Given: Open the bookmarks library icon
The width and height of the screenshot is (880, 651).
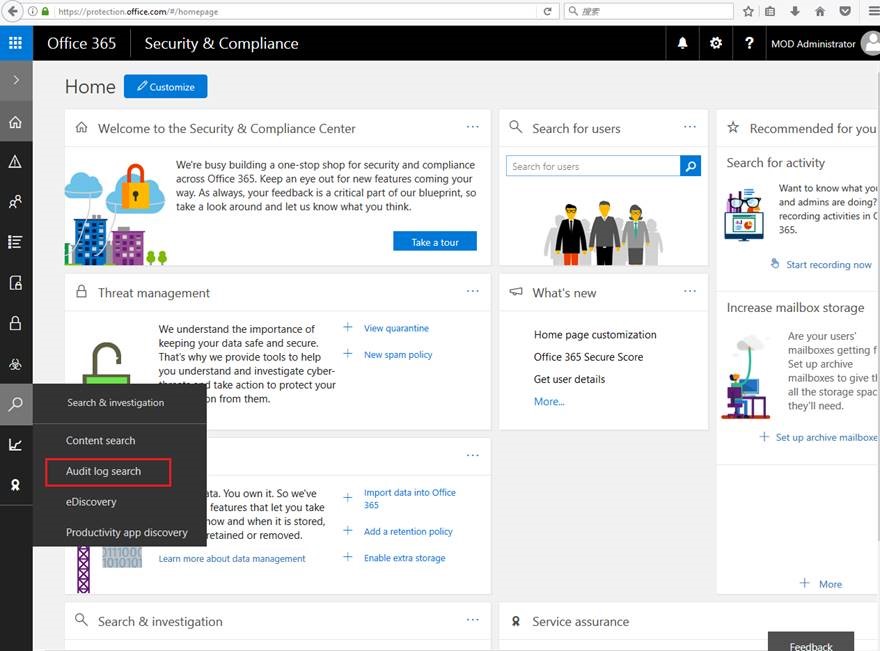Looking at the screenshot, I should [x=770, y=11].
